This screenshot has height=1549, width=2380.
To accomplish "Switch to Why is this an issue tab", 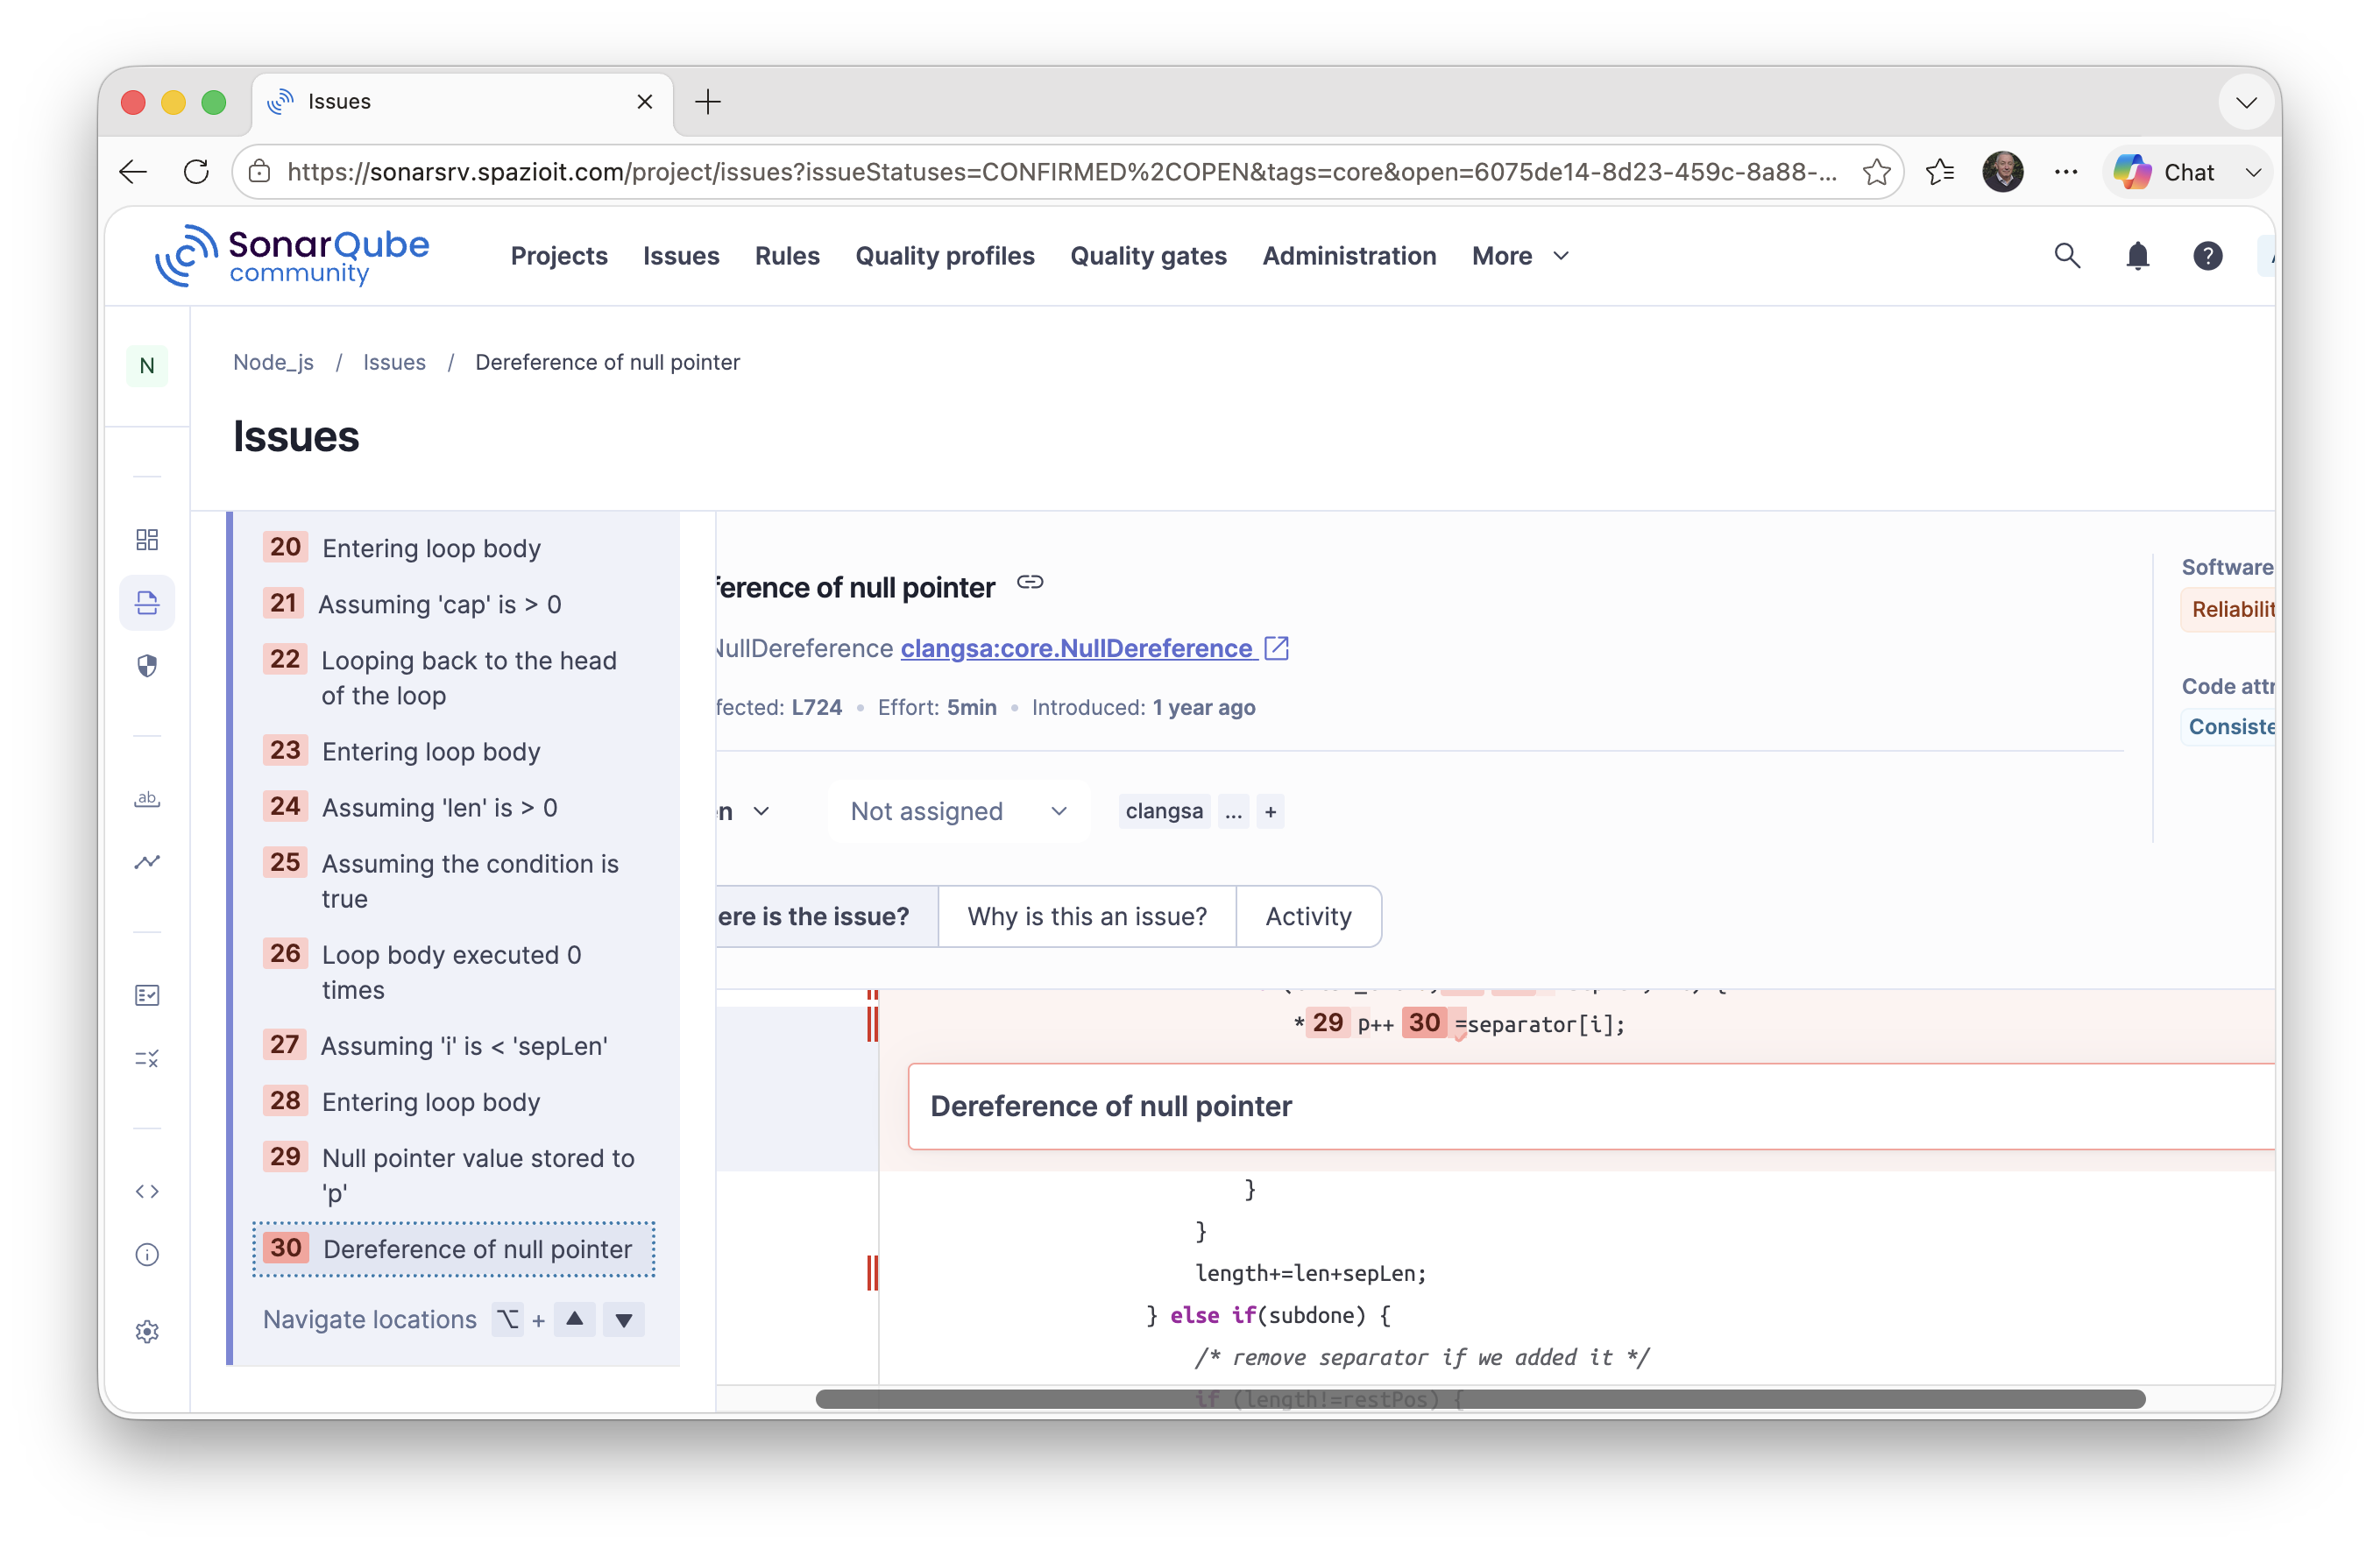I will (1087, 916).
